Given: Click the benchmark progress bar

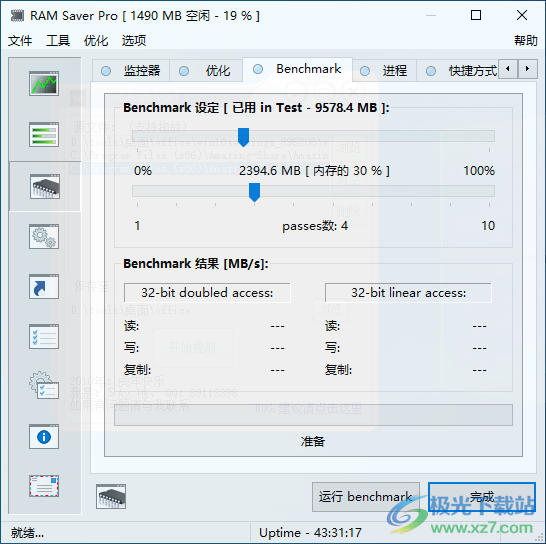Looking at the screenshot, I should pos(313,415).
